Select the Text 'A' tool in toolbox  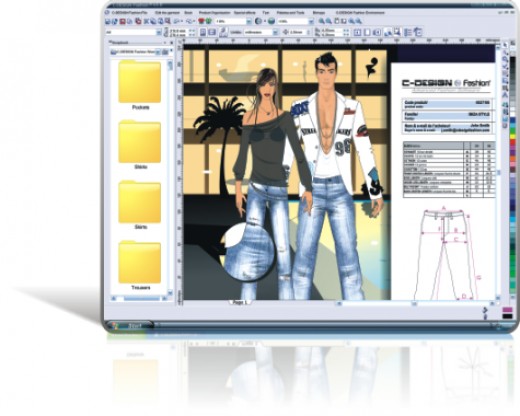click(506, 95)
